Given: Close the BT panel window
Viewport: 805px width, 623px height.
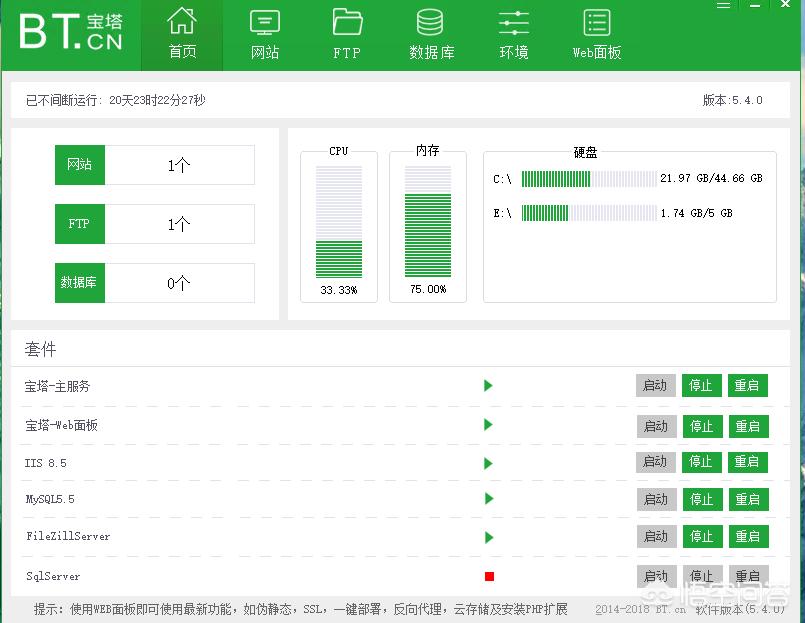Looking at the screenshot, I should tap(785, 5).
